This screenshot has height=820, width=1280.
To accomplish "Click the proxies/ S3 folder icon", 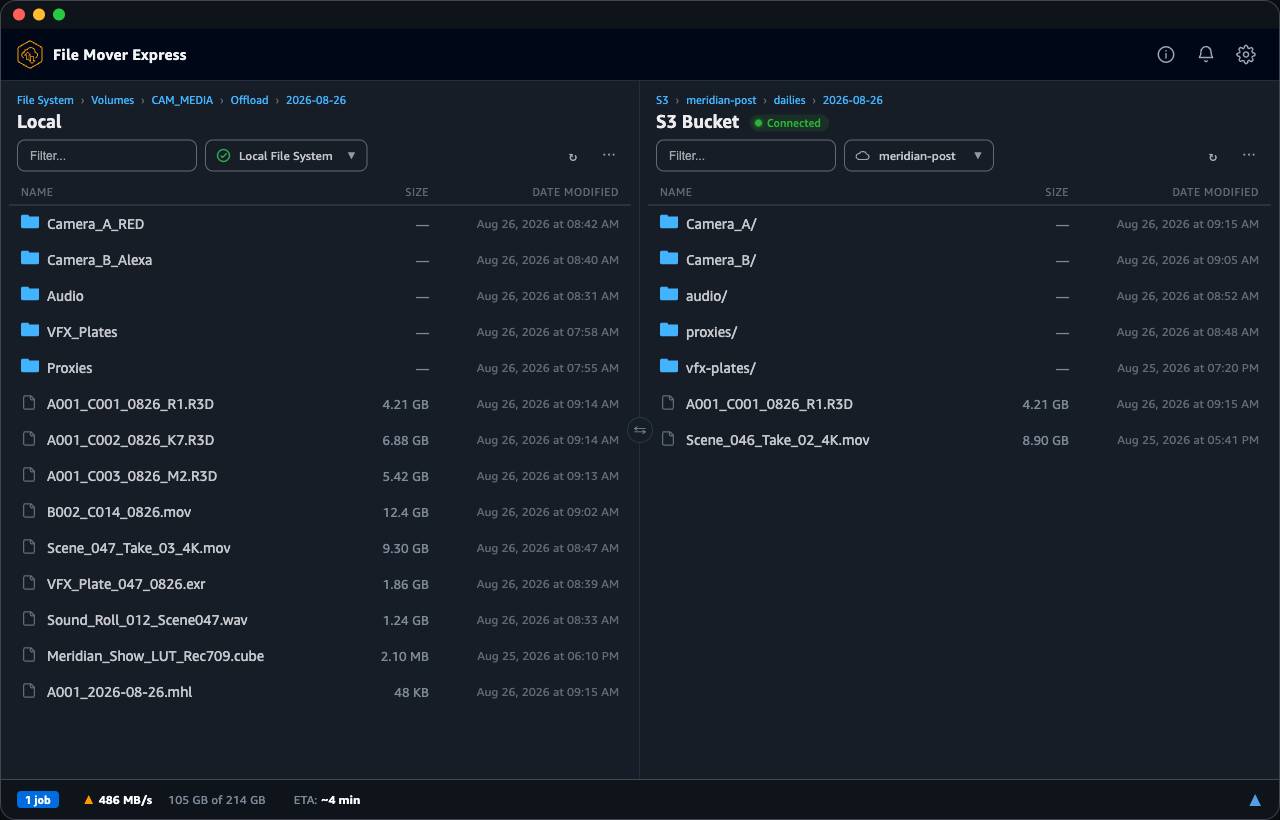I will pyautogui.click(x=669, y=331).
